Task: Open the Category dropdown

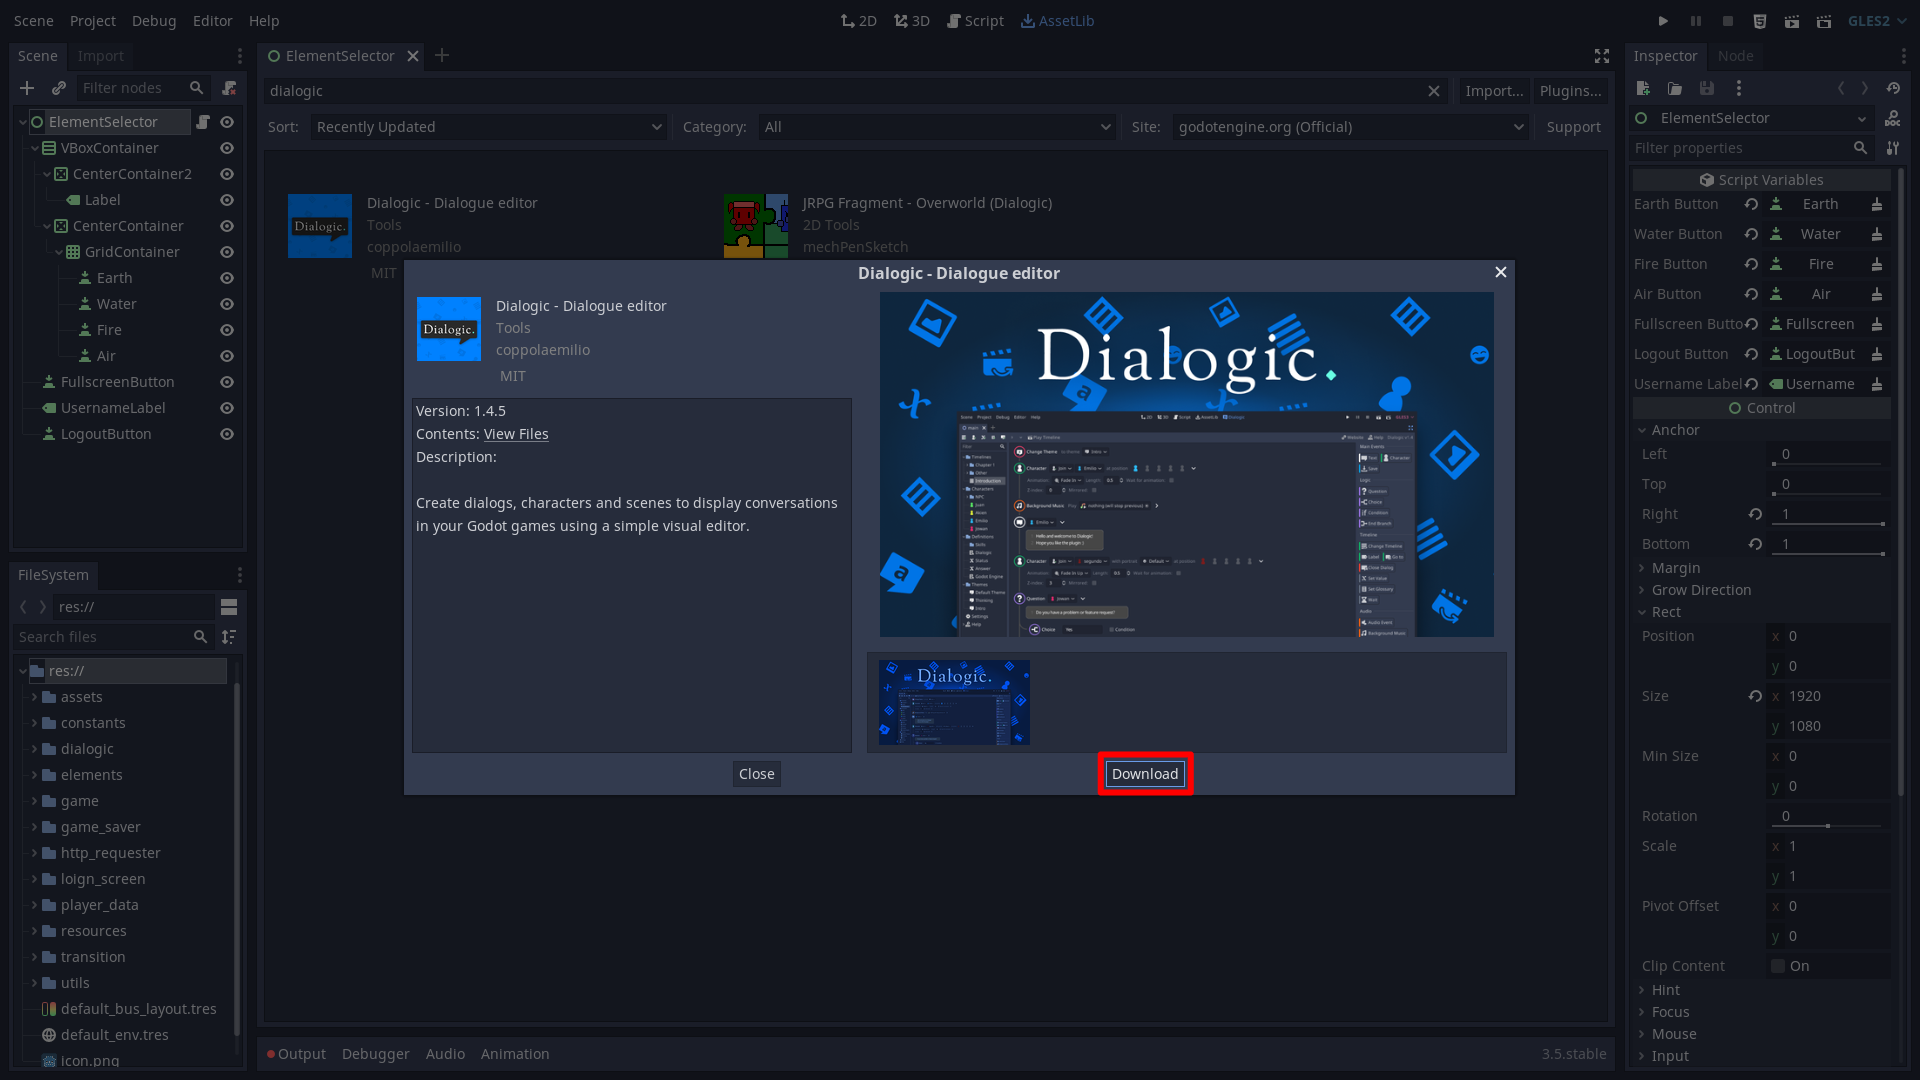Action: [x=937, y=127]
